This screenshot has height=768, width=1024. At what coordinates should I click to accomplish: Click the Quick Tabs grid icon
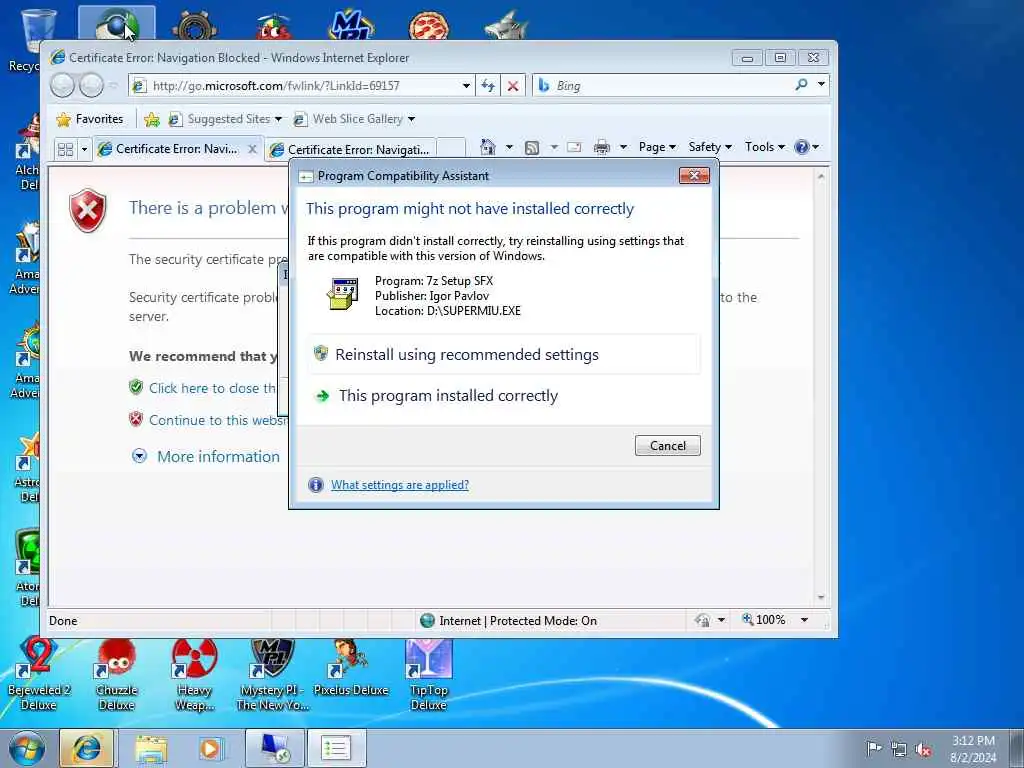click(65, 150)
